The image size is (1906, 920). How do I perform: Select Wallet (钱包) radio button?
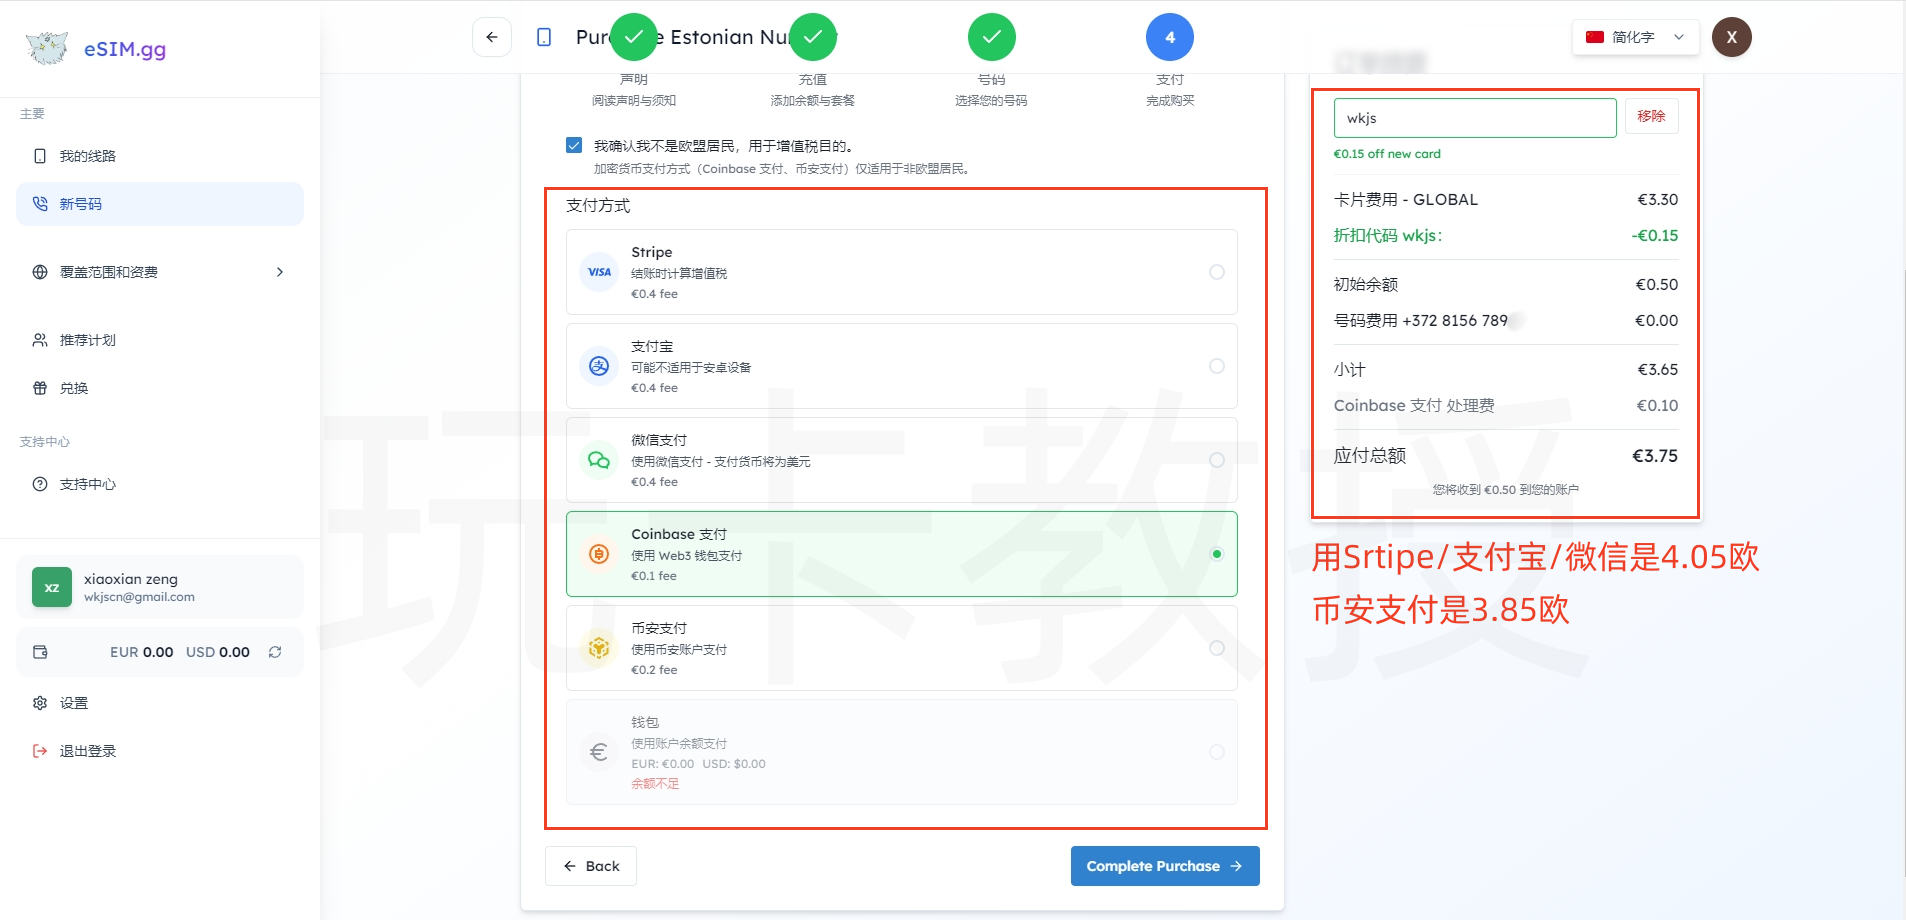tap(1217, 752)
